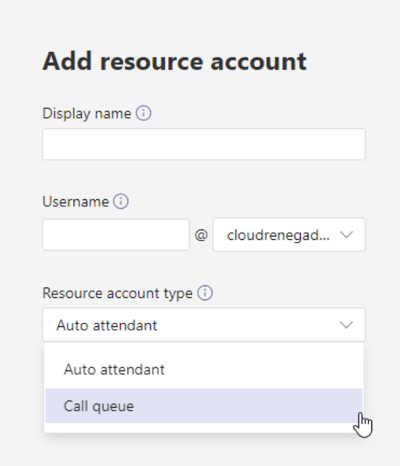This screenshot has height=466, width=400.
Task: Click the info icon beside Display name
Action: coord(143,113)
